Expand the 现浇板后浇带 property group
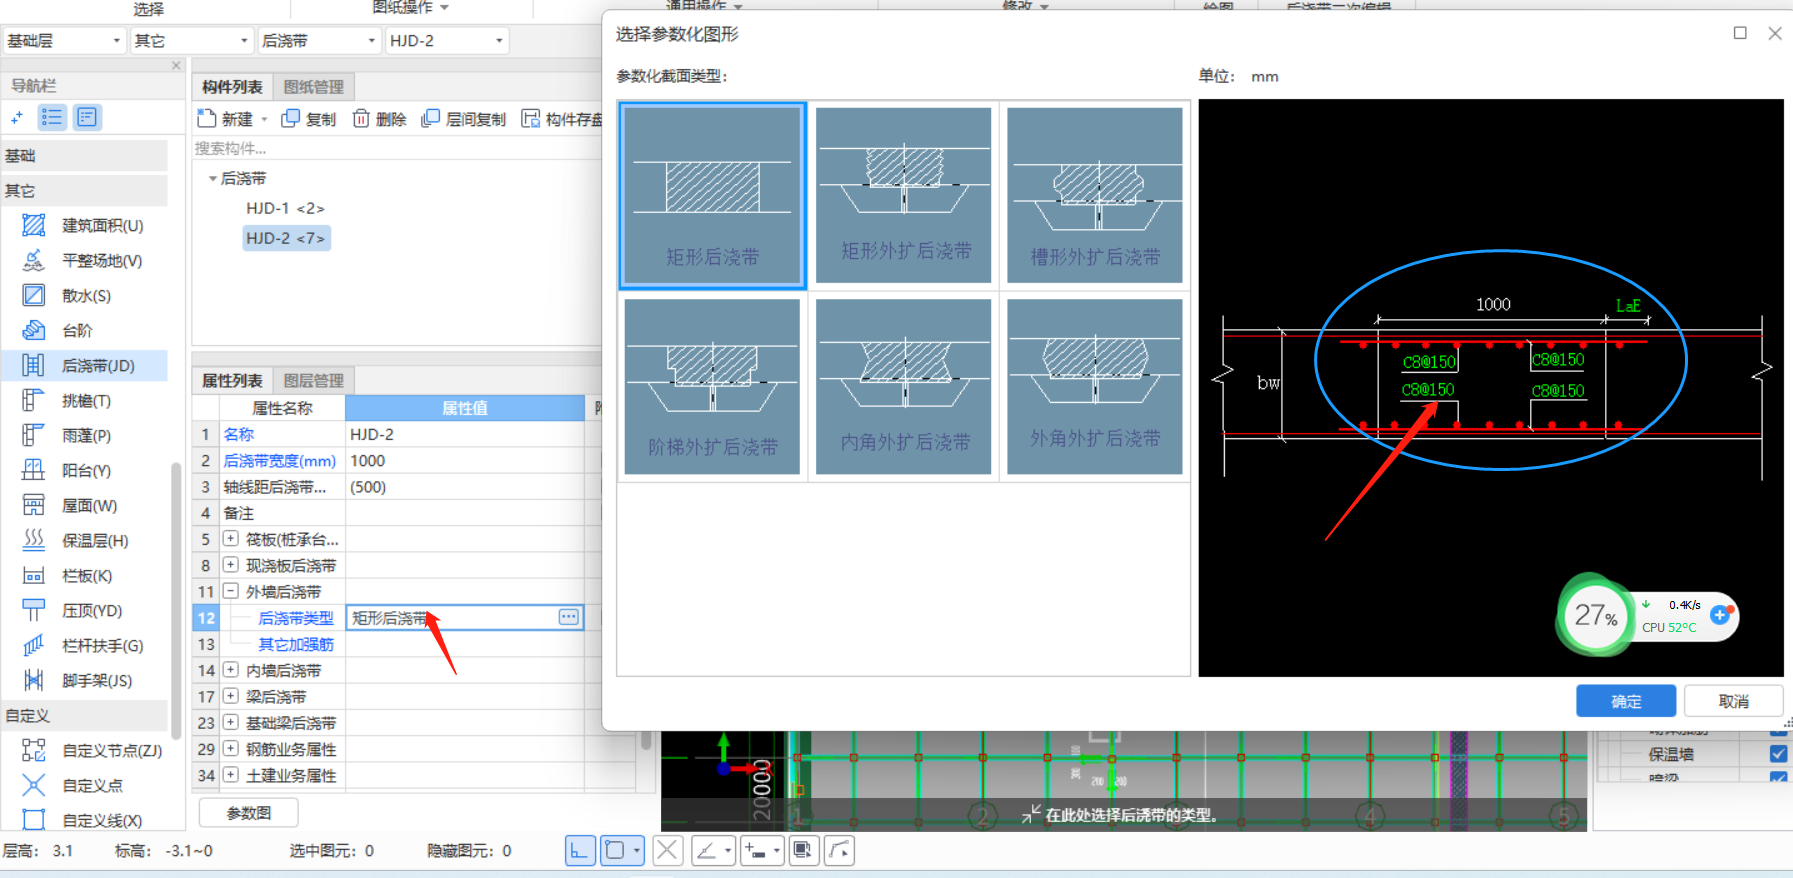 (231, 565)
